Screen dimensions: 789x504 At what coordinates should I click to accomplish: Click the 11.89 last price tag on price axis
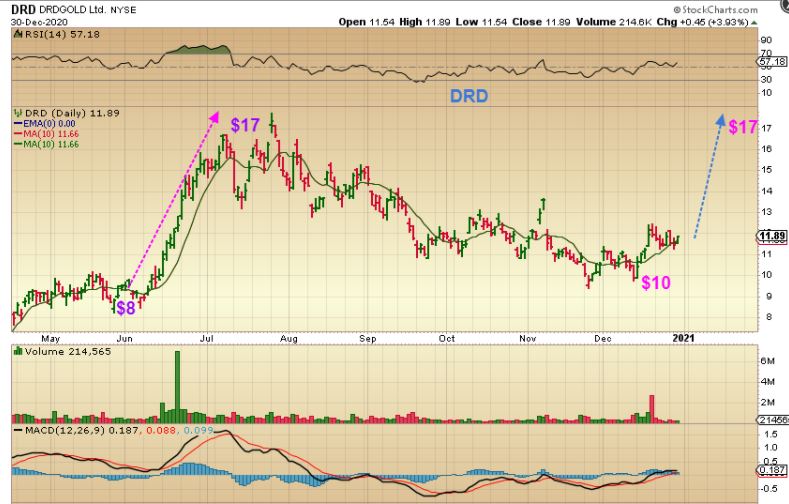click(772, 236)
